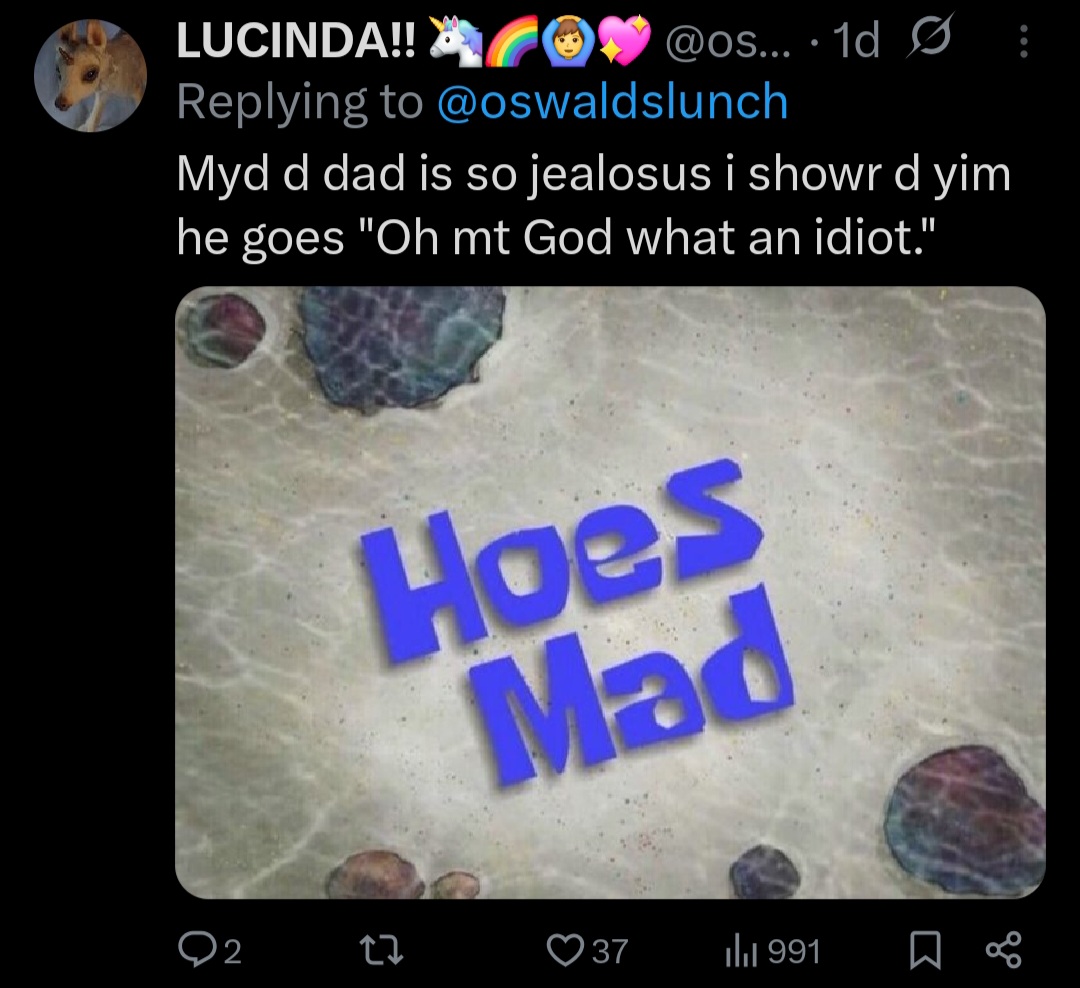Click the slashed-circle Grok icon
The width and height of the screenshot is (1080, 988).
pos(930,39)
